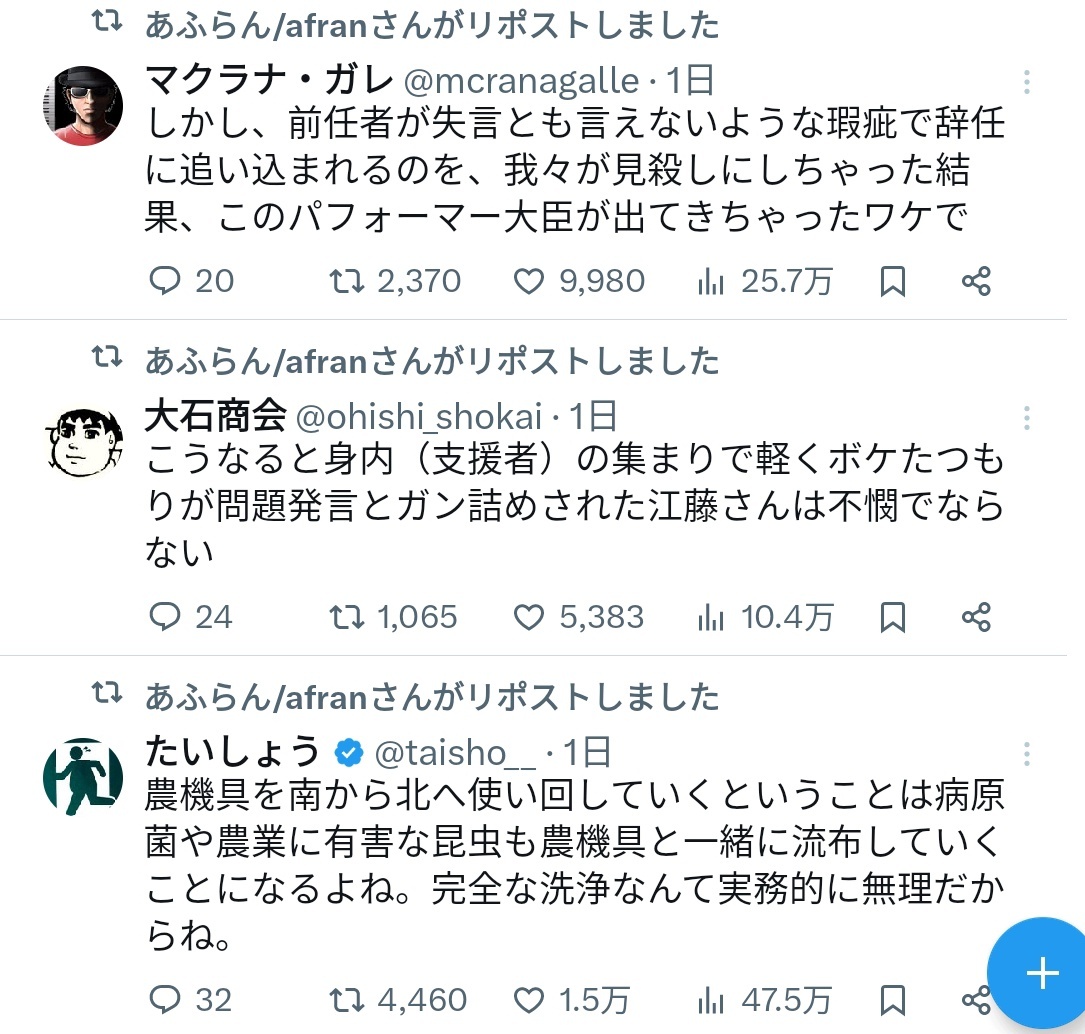The image size is (1085, 1034).
Task: Open more options for 大石商会 post
Action: pyautogui.click(x=1027, y=418)
